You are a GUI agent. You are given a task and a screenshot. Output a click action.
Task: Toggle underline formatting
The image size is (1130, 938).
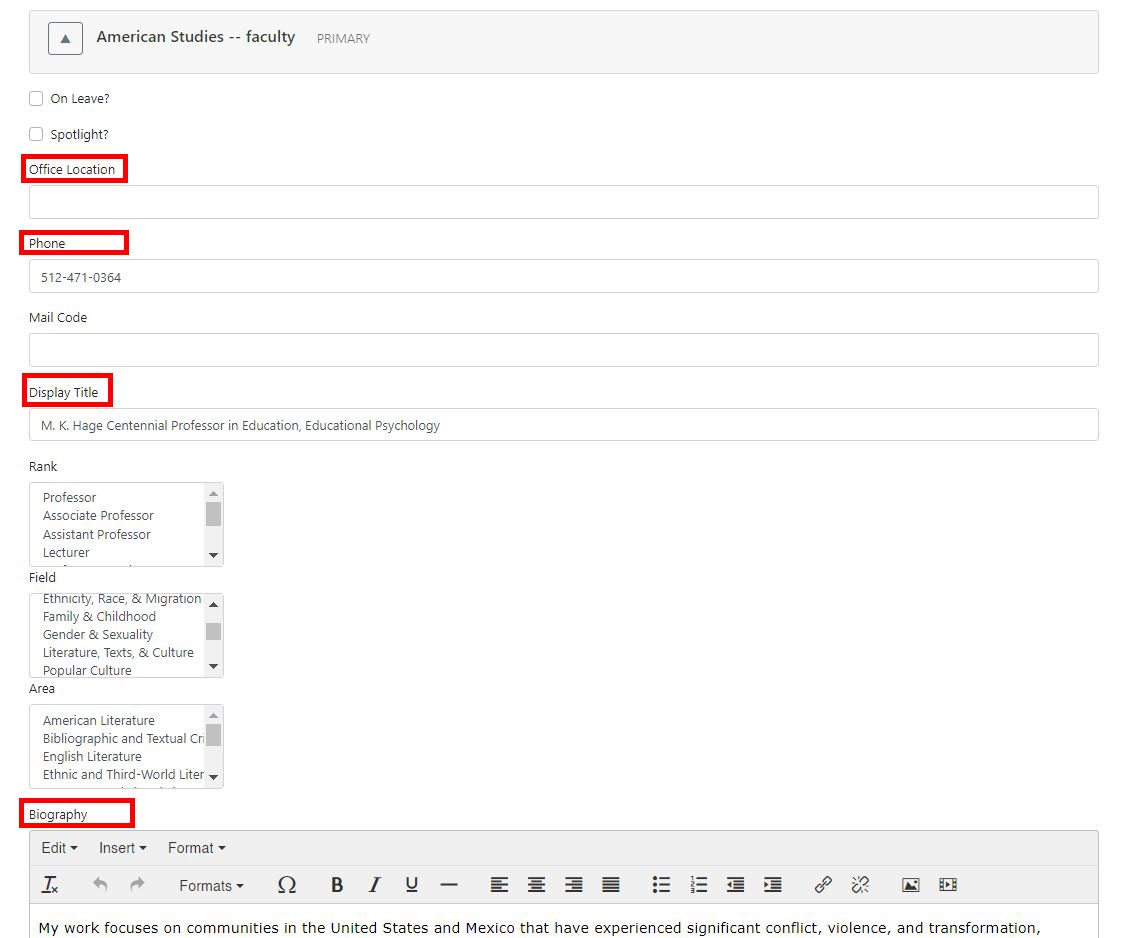click(411, 885)
